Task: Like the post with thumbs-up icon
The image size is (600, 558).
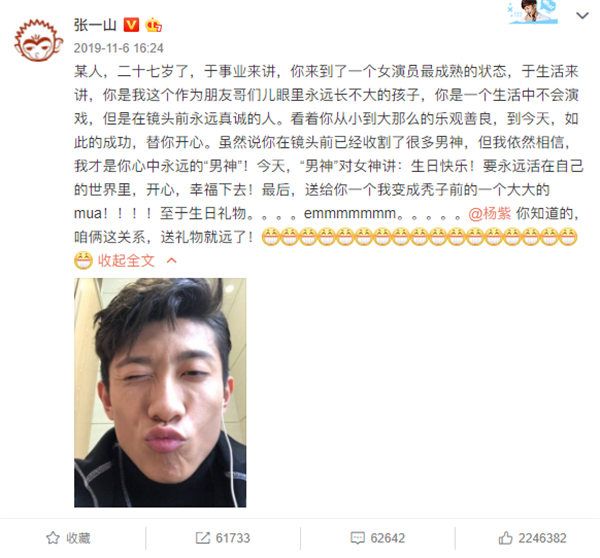Action: (505, 538)
